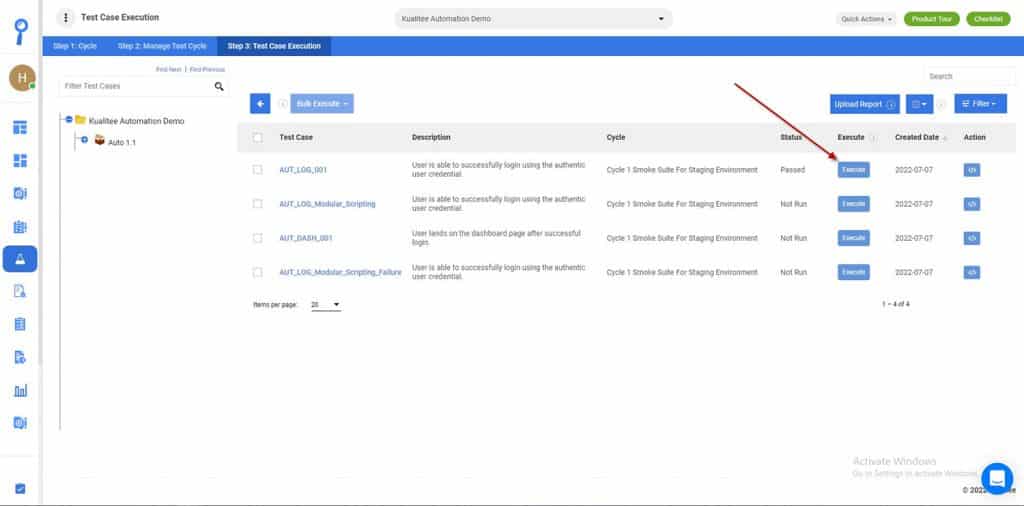Go to Step 2: Manage Test Cycle tab
The height and width of the screenshot is (506, 1024).
(x=162, y=46)
